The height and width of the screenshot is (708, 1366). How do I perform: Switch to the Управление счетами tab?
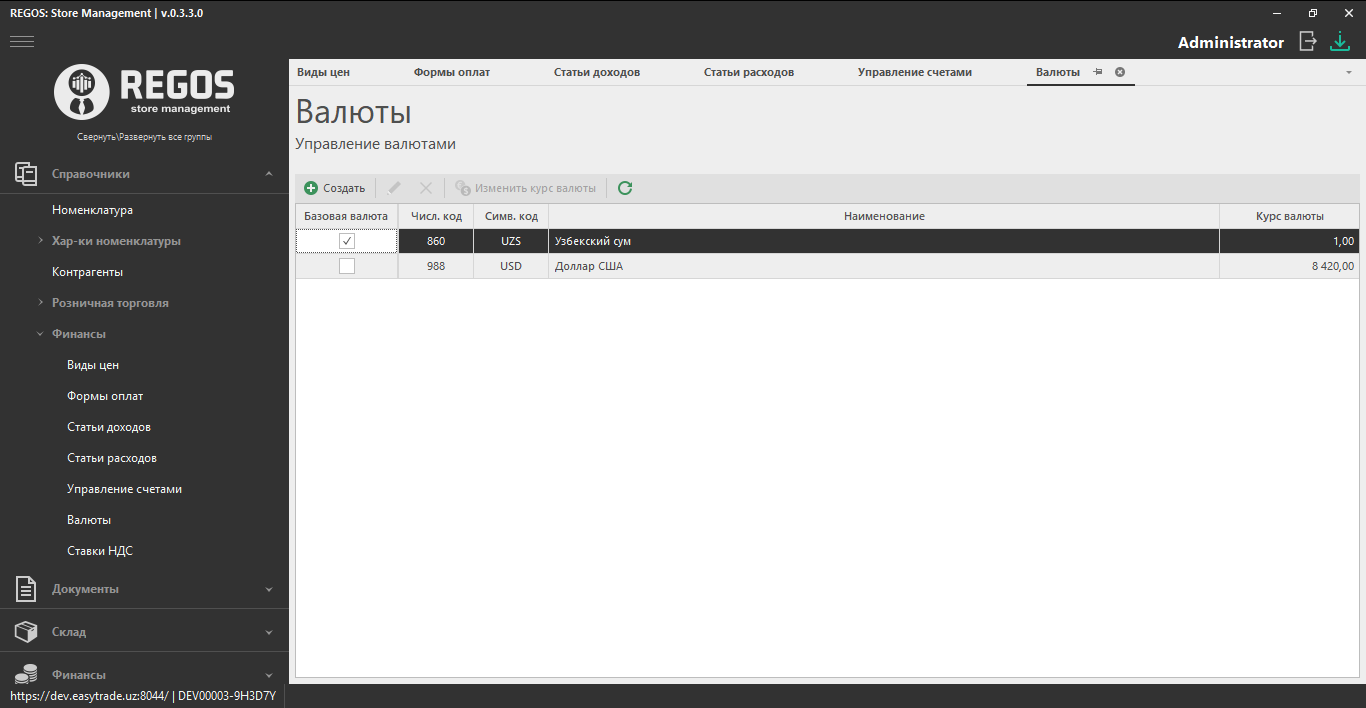914,72
